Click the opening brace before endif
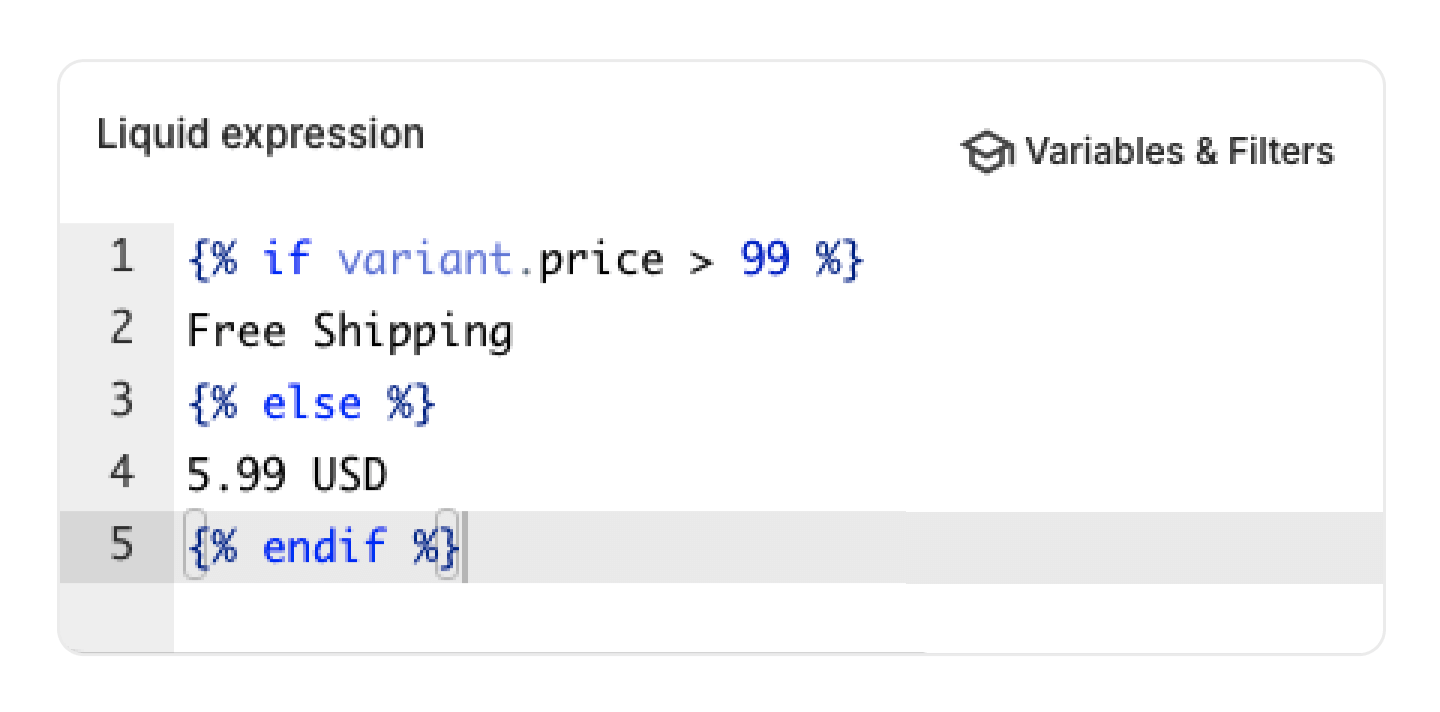The width and height of the screenshot is (1440, 712). pyautogui.click(x=196, y=547)
